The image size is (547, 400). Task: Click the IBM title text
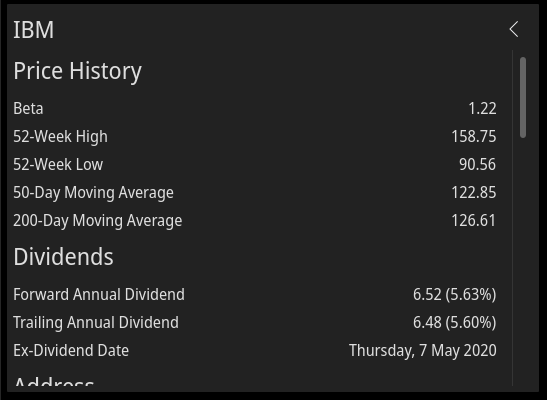click(33, 30)
